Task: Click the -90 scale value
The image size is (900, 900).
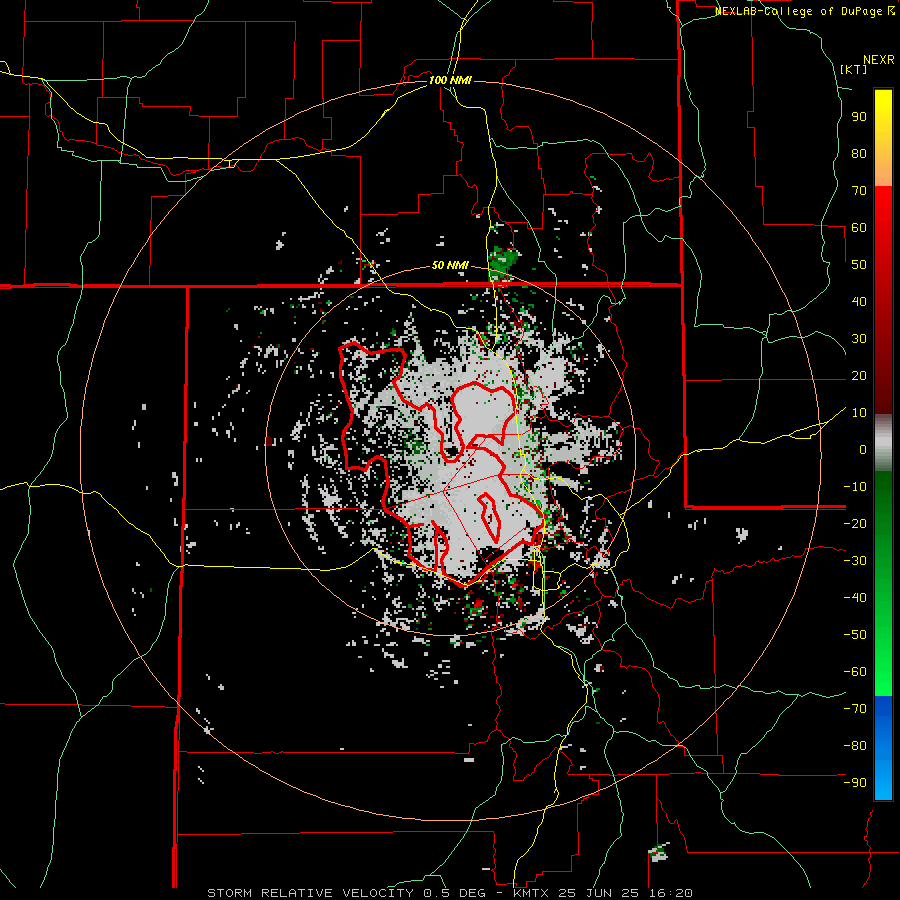Action: 855,783
